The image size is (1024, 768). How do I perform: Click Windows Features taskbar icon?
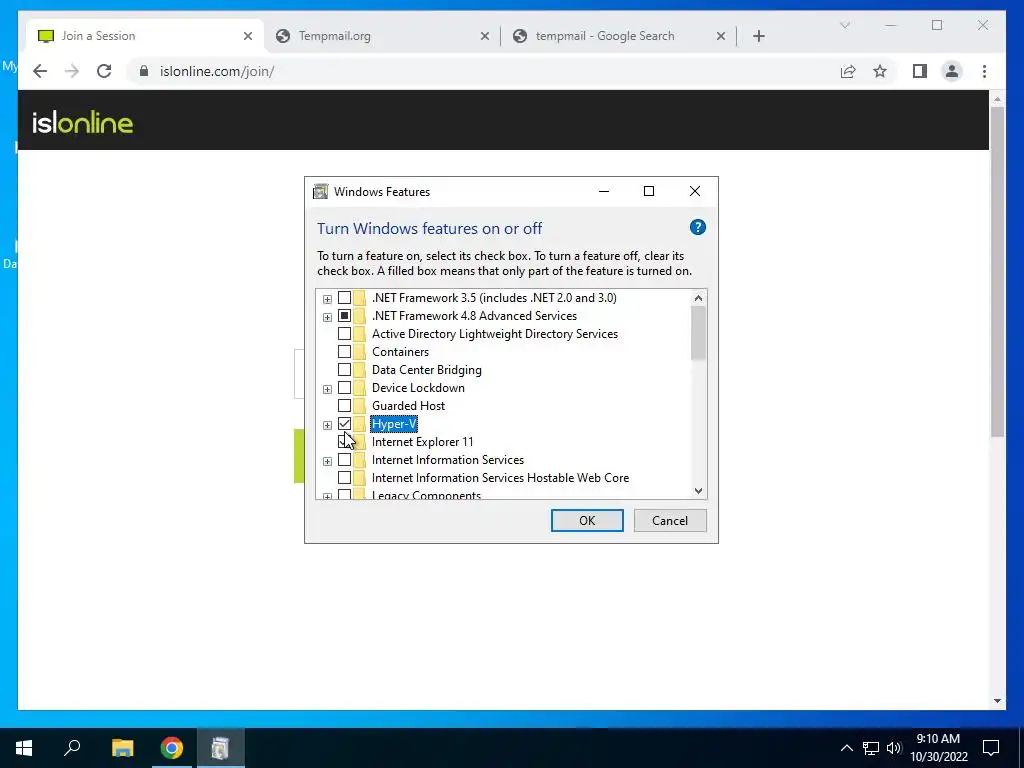click(221, 748)
